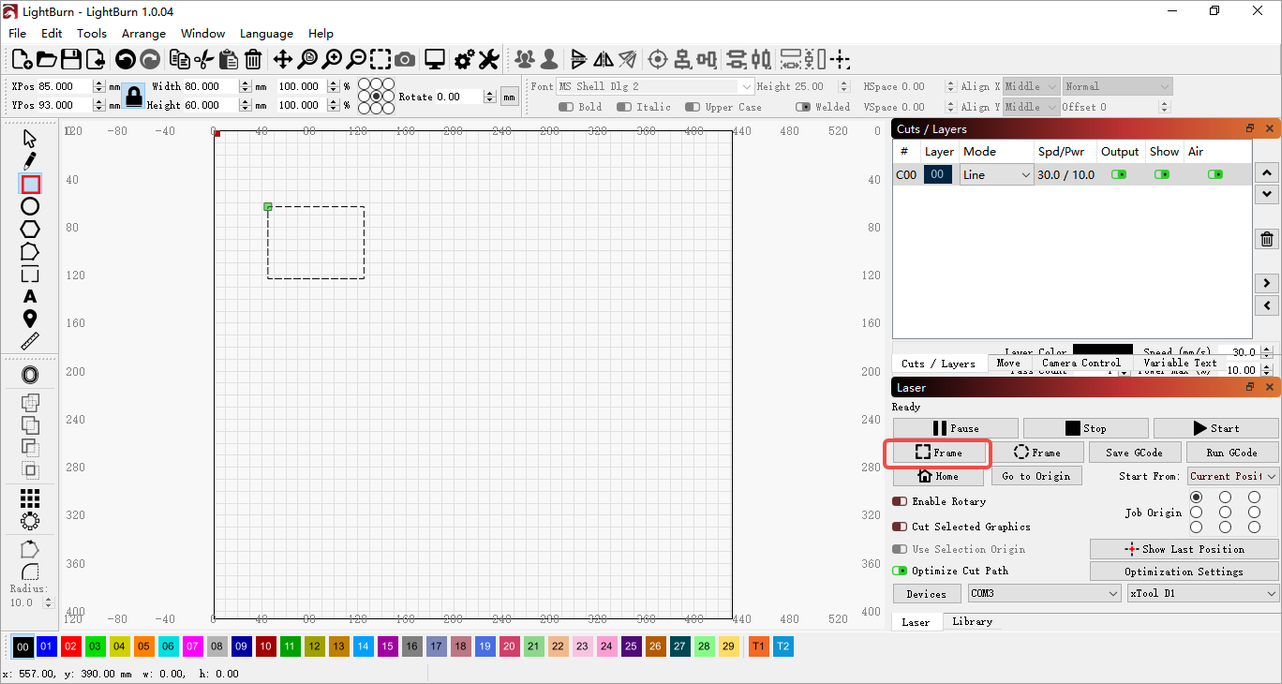Select the Ellipse tool

tap(30, 206)
